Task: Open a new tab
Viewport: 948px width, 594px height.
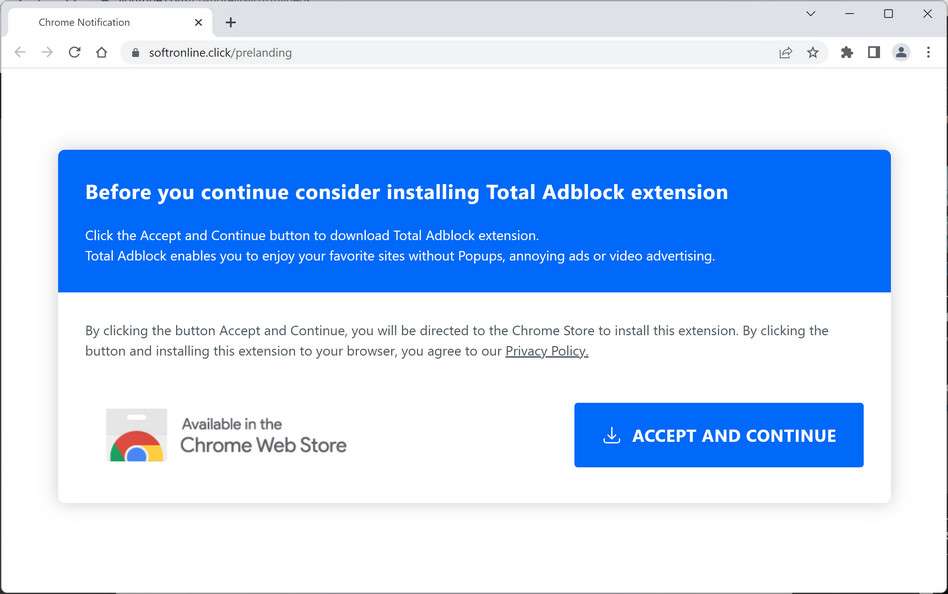Action: [x=231, y=22]
